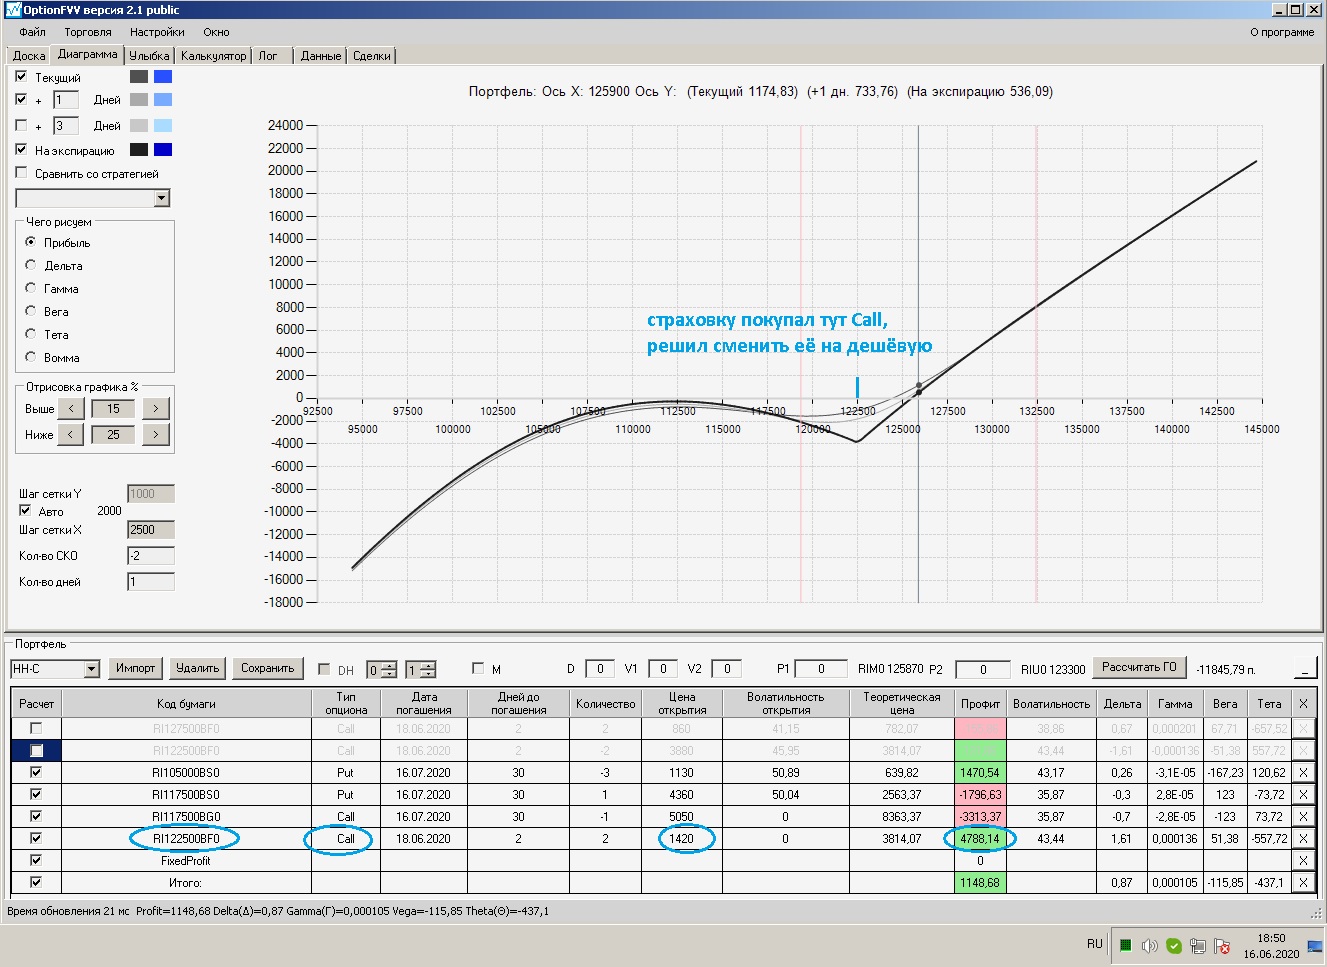
Task: Open the Окно menu
Action: point(216,32)
